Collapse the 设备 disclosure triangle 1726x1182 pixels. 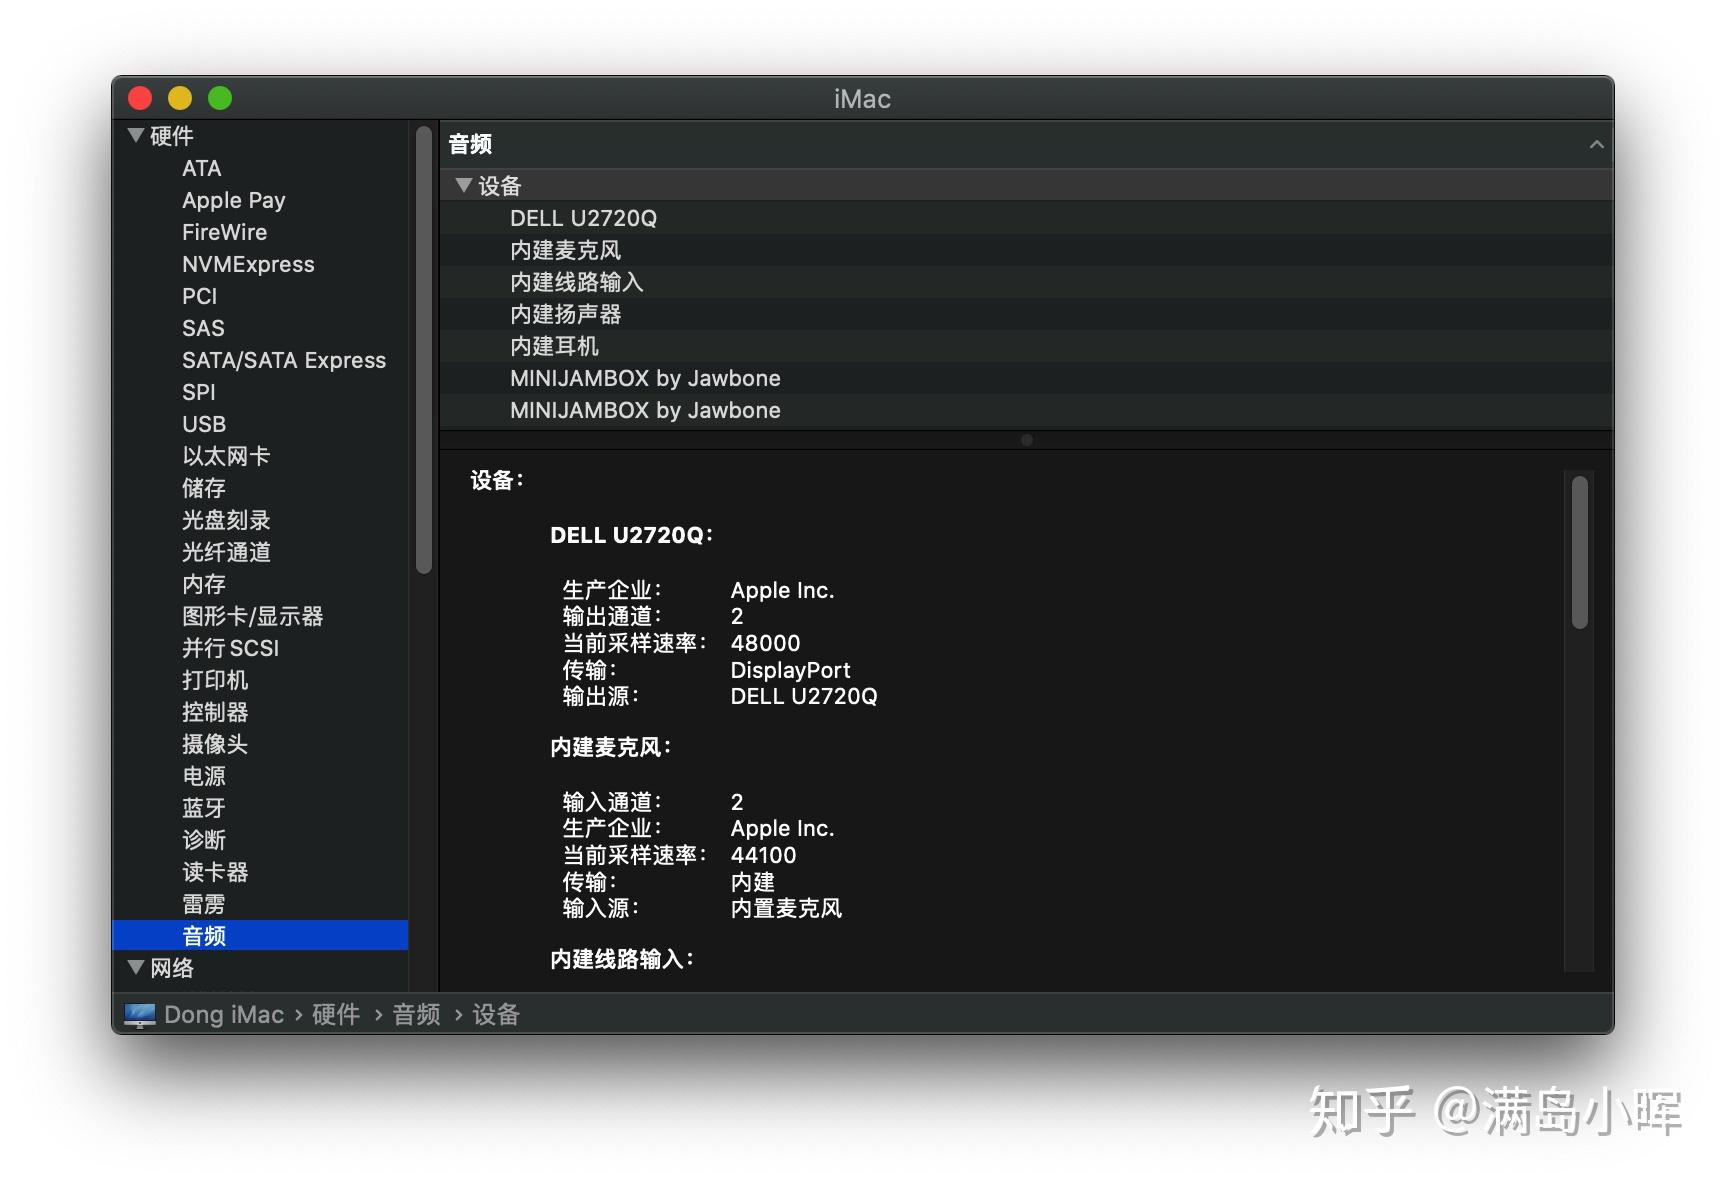(463, 185)
